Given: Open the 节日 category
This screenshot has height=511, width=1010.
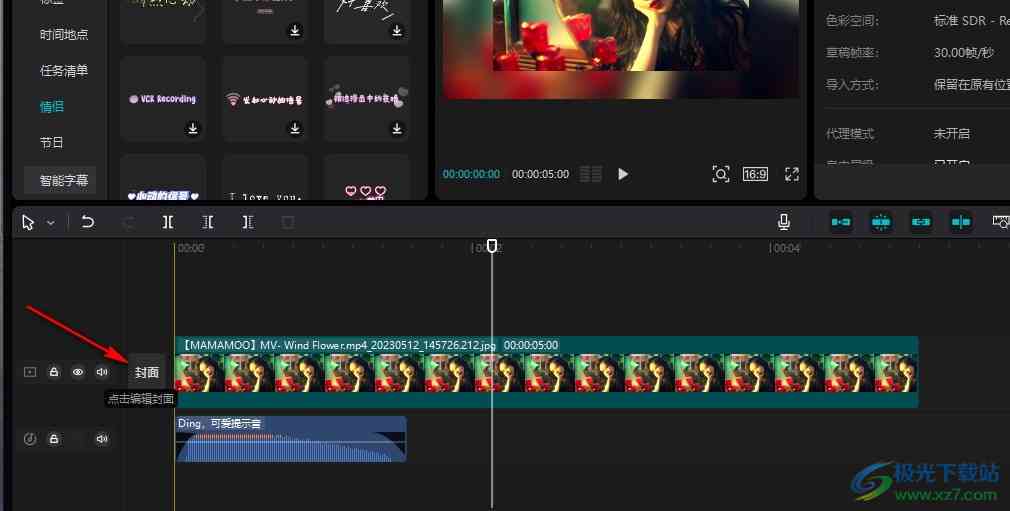Looking at the screenshot, I should [52, 142].
